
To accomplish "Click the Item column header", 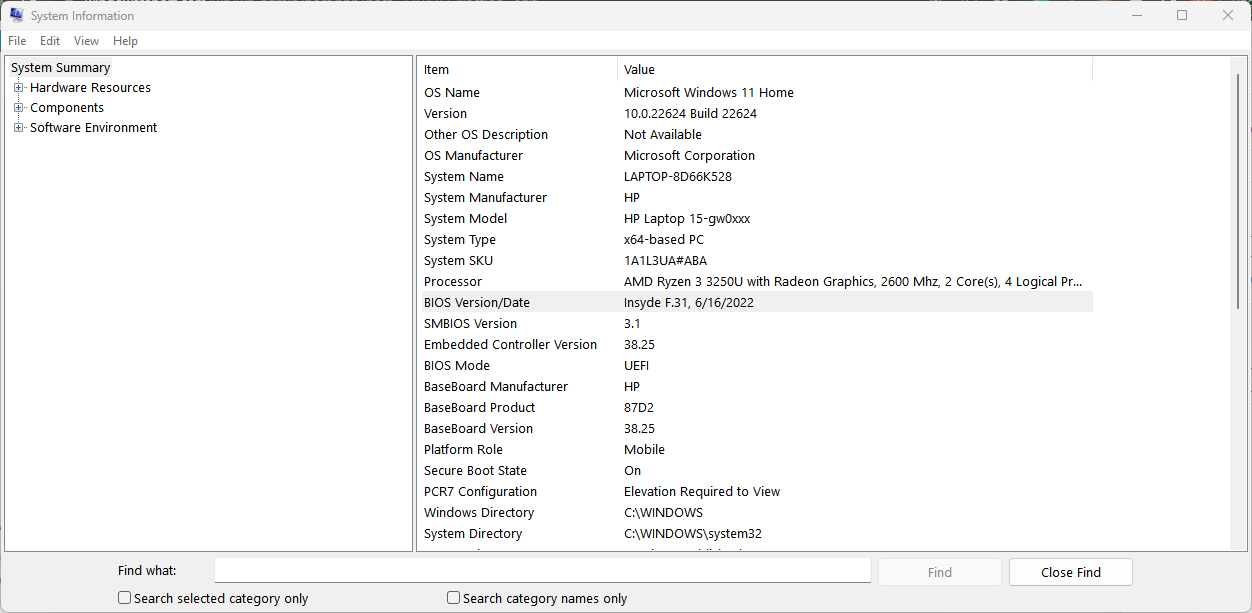I will pyautogui.click(x=516, y=70).
